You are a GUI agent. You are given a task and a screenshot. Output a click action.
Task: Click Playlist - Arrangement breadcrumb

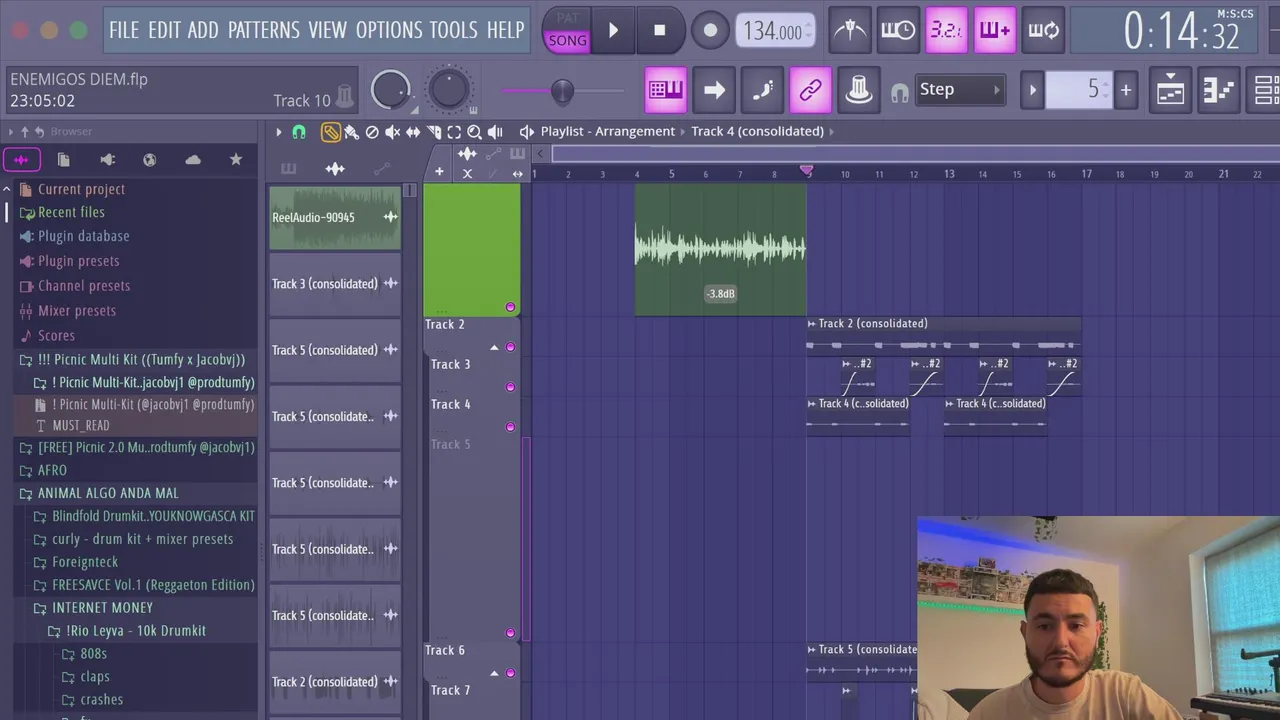[608, 131]
